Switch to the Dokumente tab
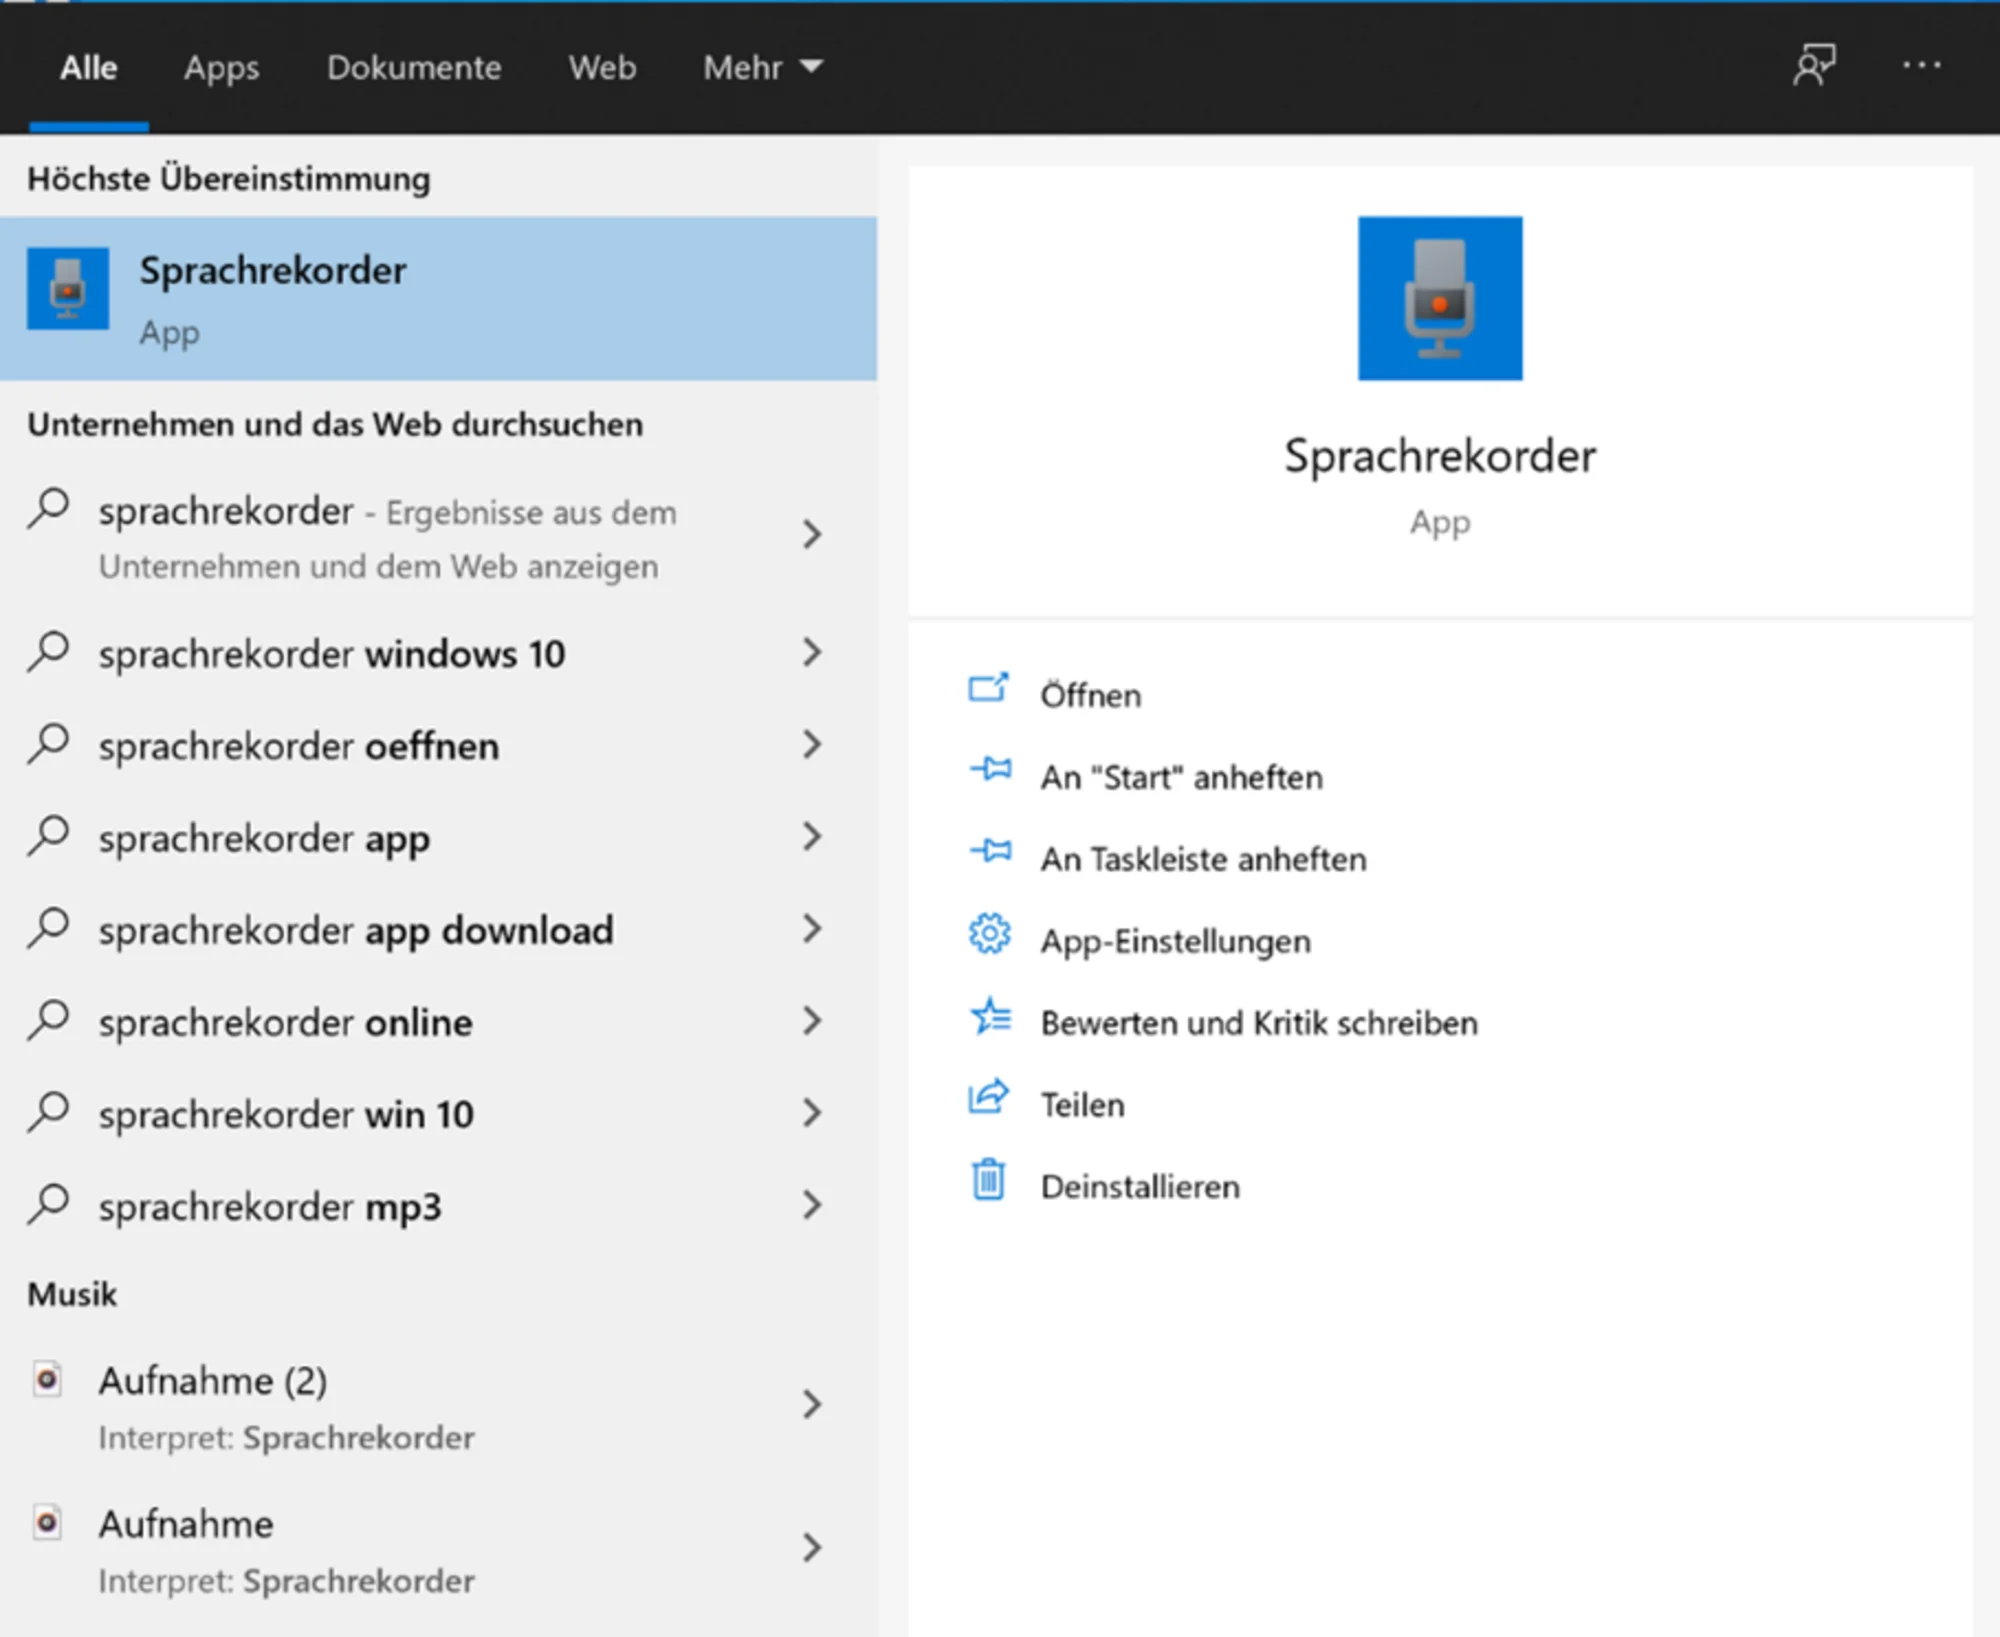 (414, 68)
